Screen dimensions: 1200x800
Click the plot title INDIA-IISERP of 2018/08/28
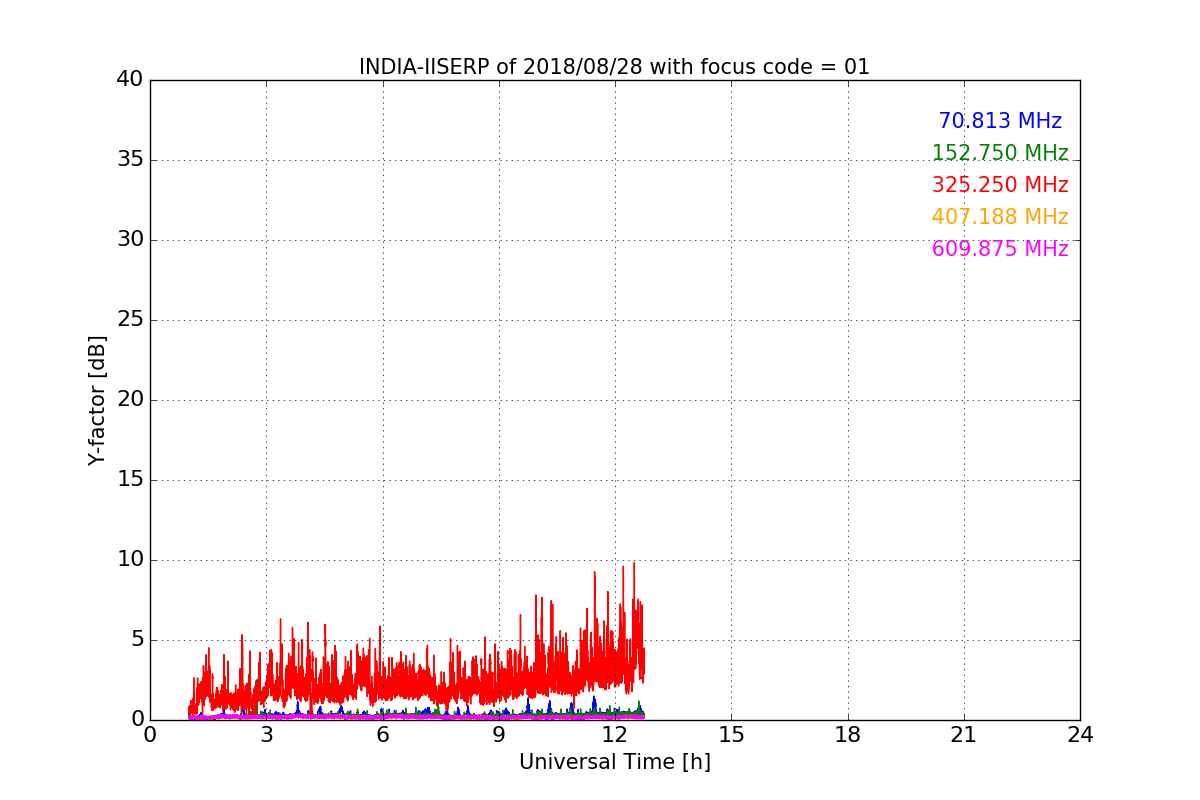click(x=614, y=67)
